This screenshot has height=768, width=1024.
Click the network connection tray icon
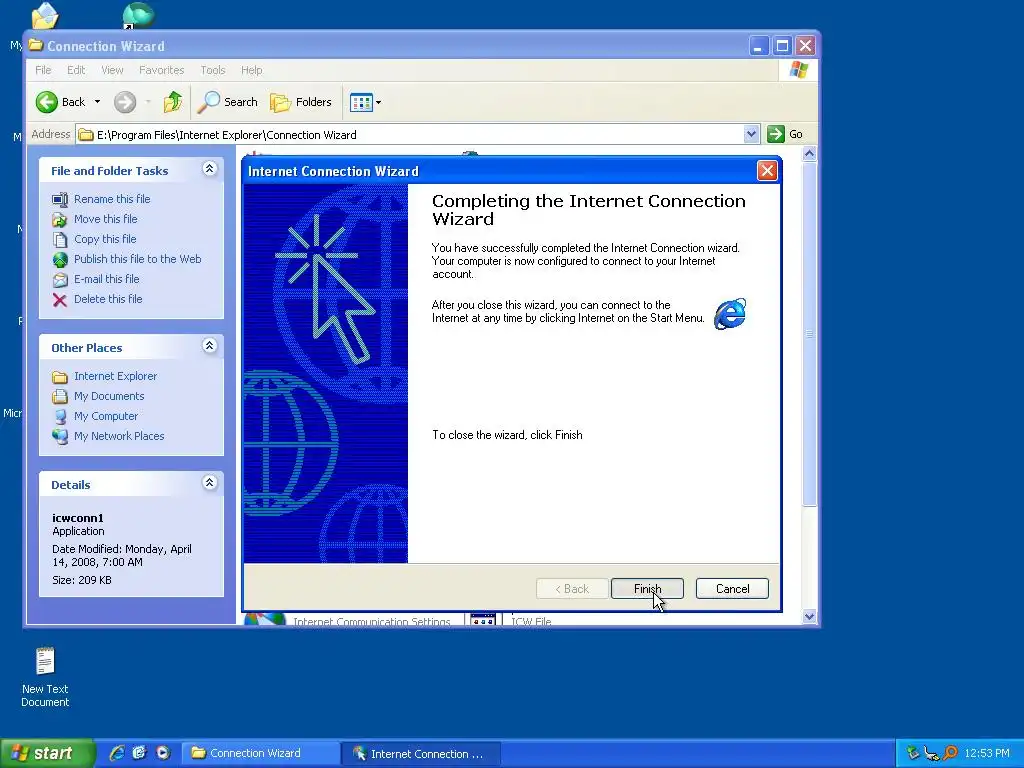pyautogui.click(x=931, y=754)
